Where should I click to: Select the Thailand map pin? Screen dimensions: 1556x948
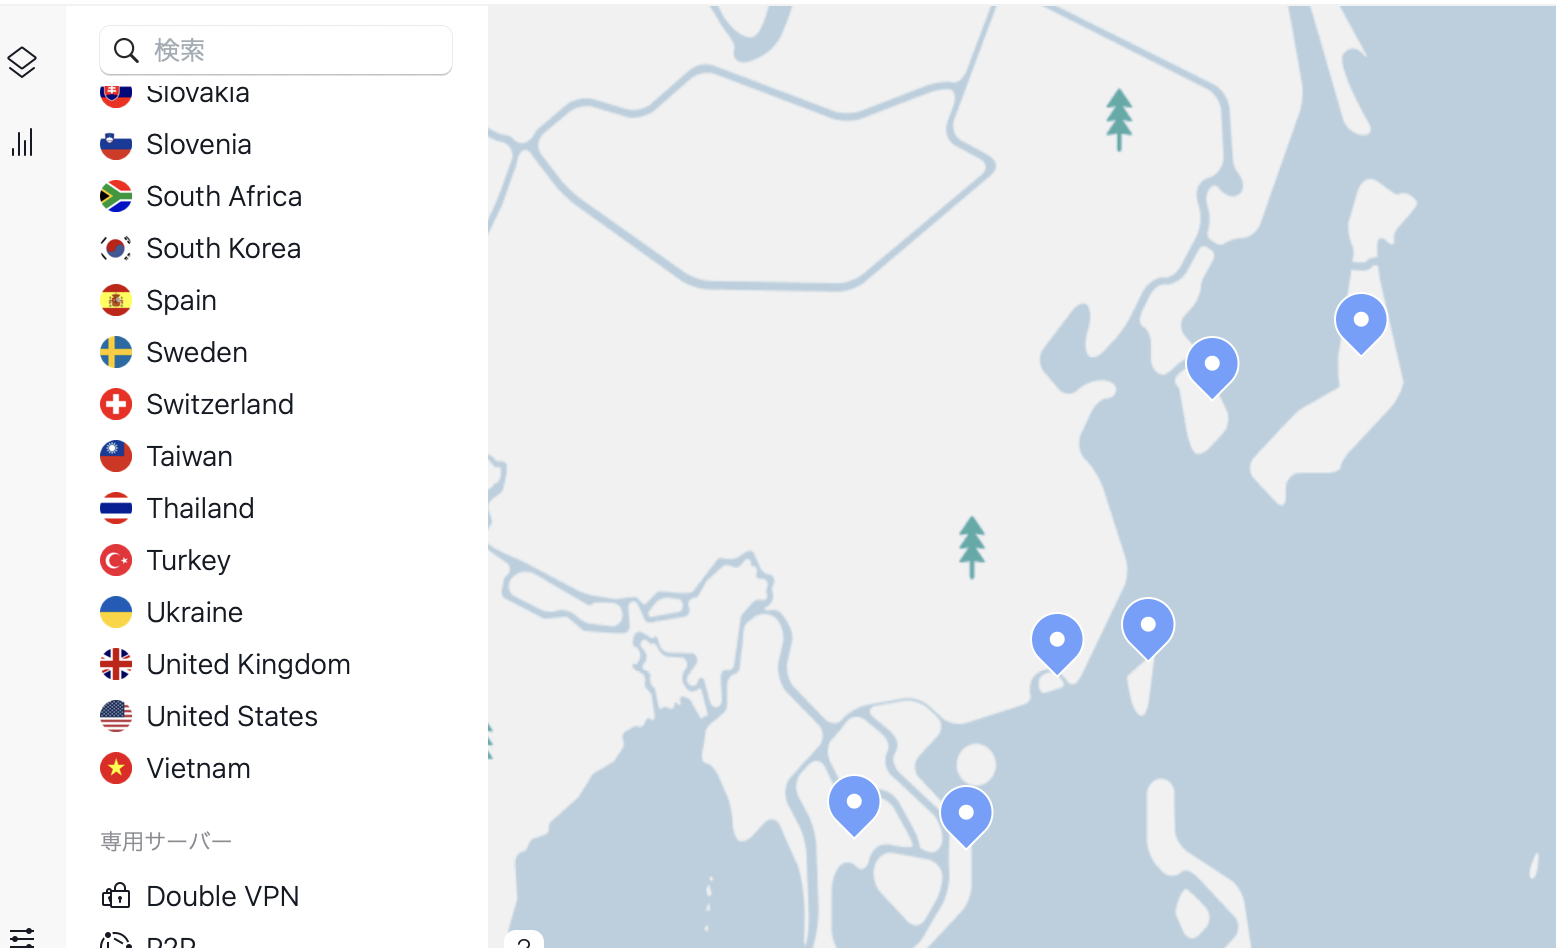click(854, 805)
